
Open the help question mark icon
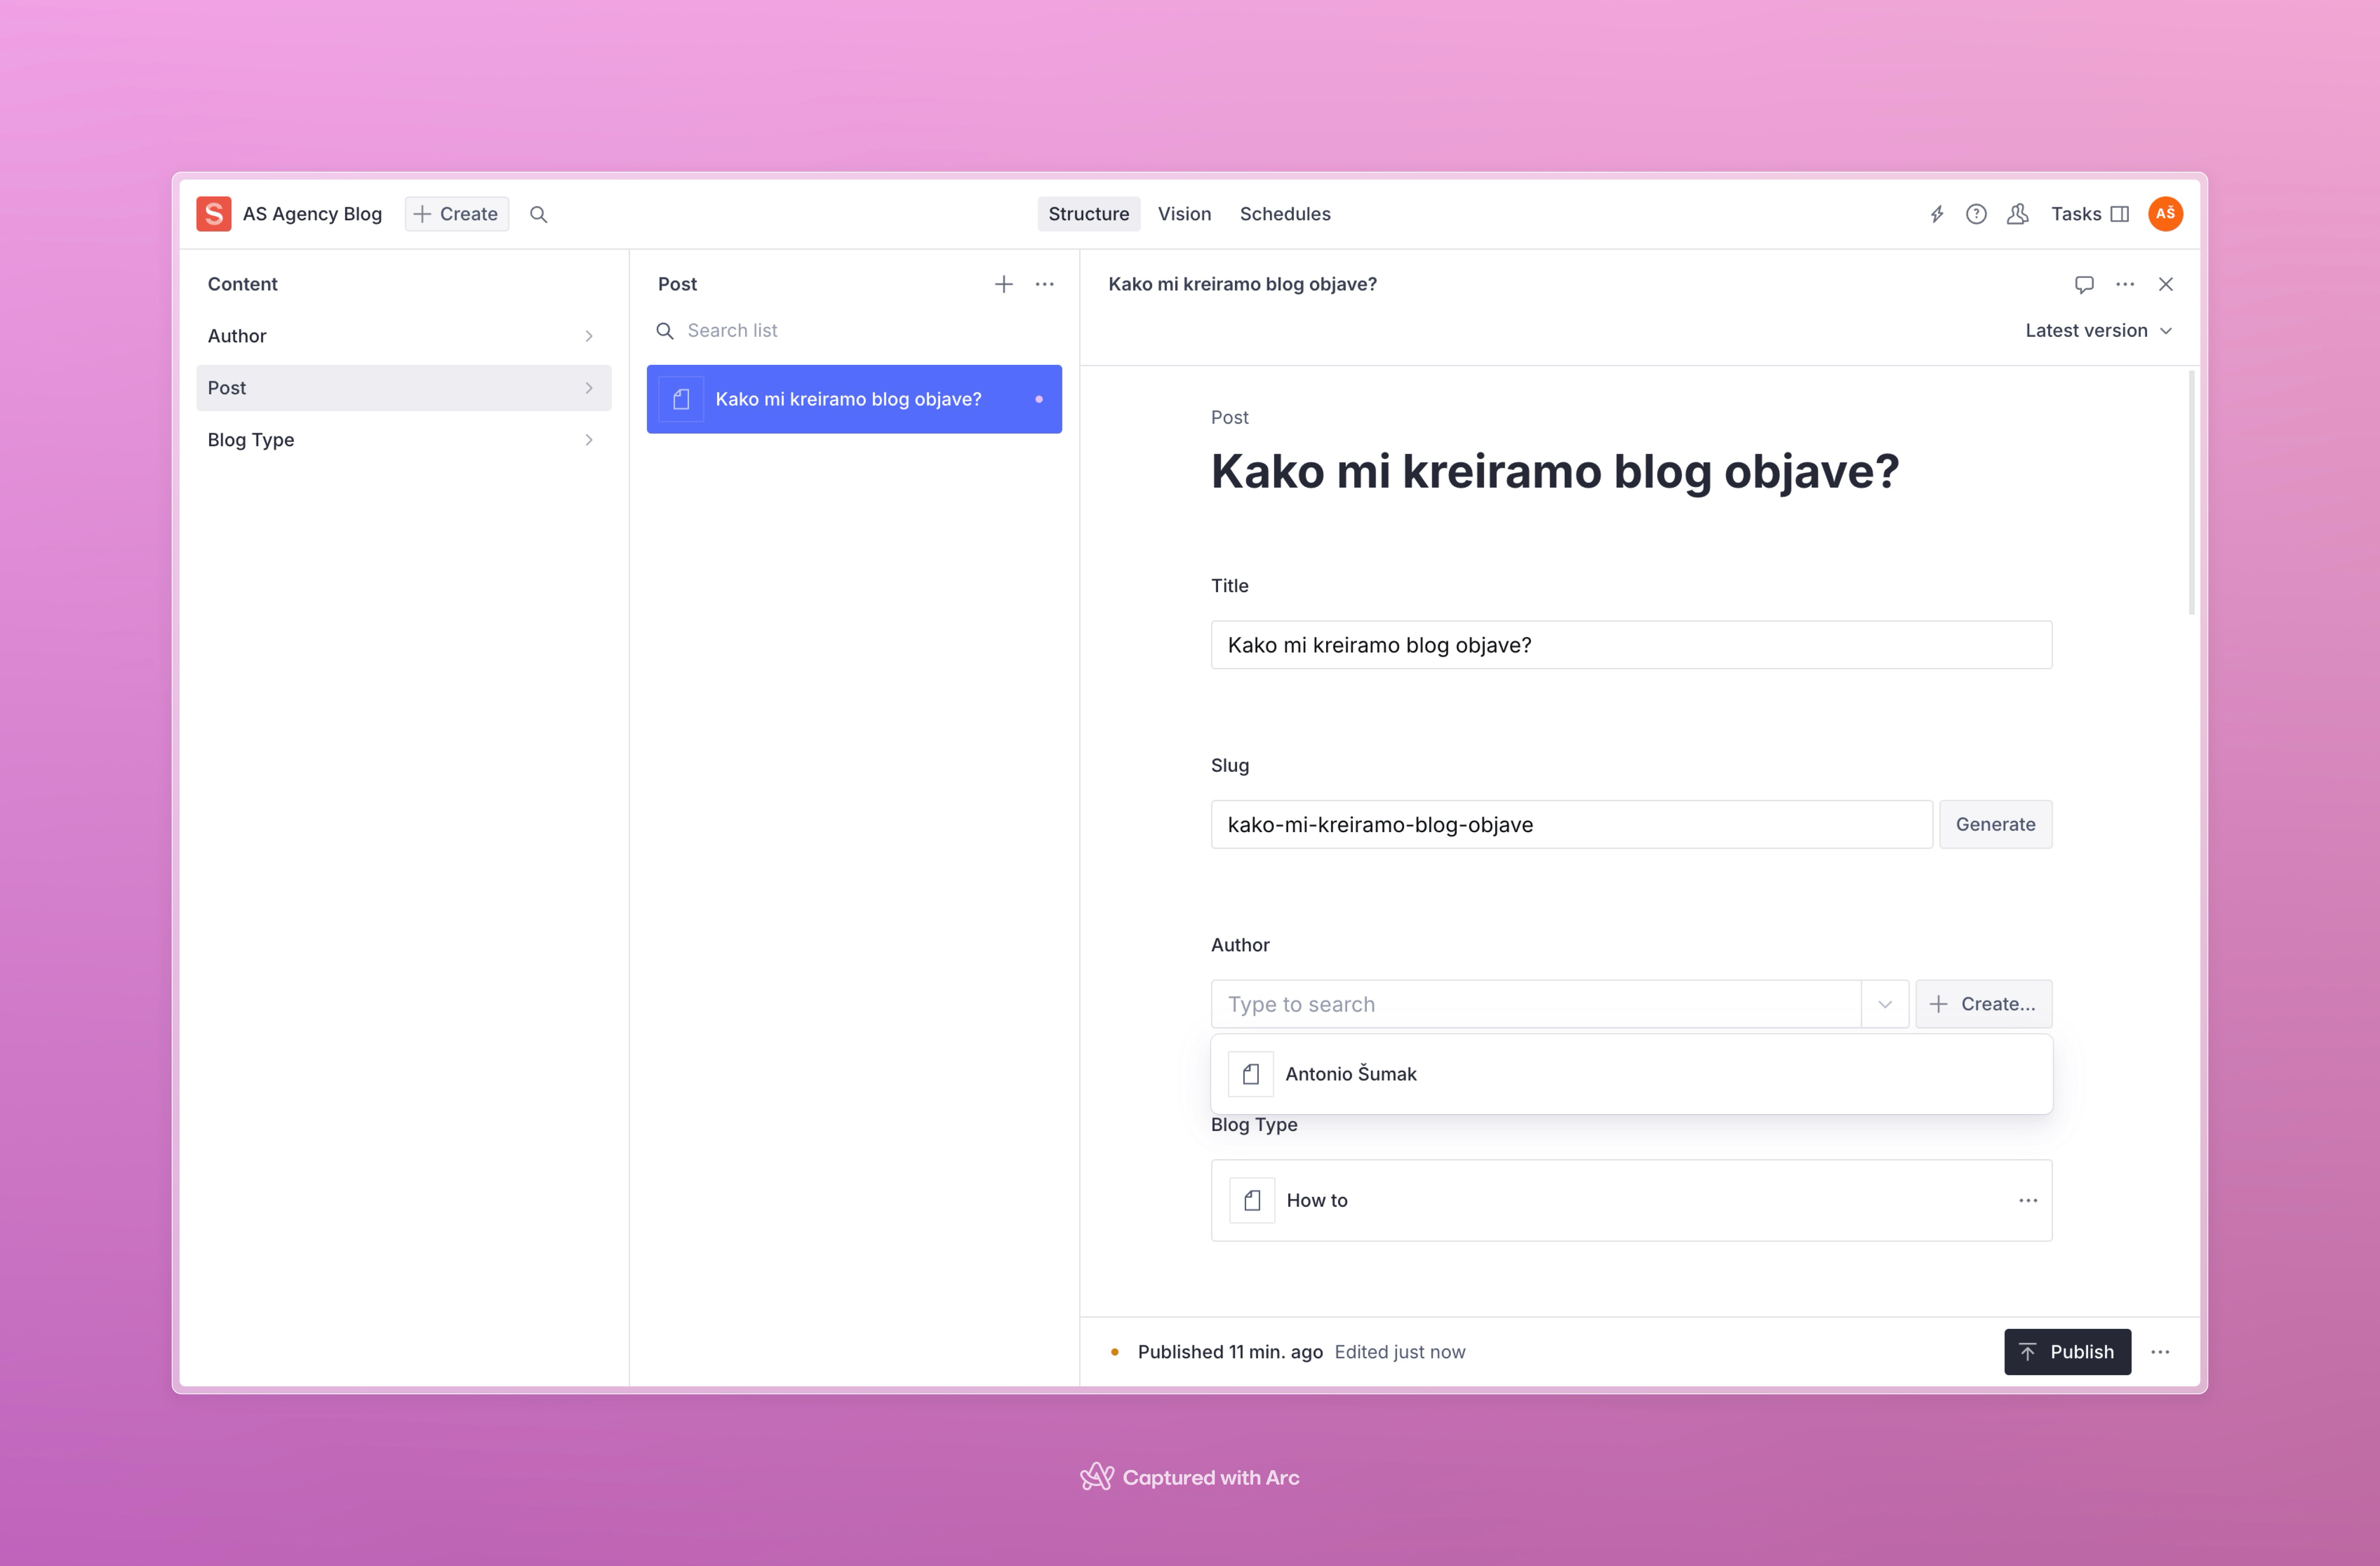tap(1976, 214)
